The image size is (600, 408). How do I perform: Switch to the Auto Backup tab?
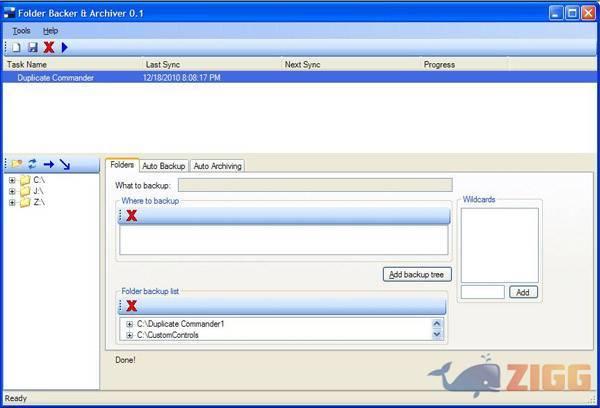coord(164,166)
